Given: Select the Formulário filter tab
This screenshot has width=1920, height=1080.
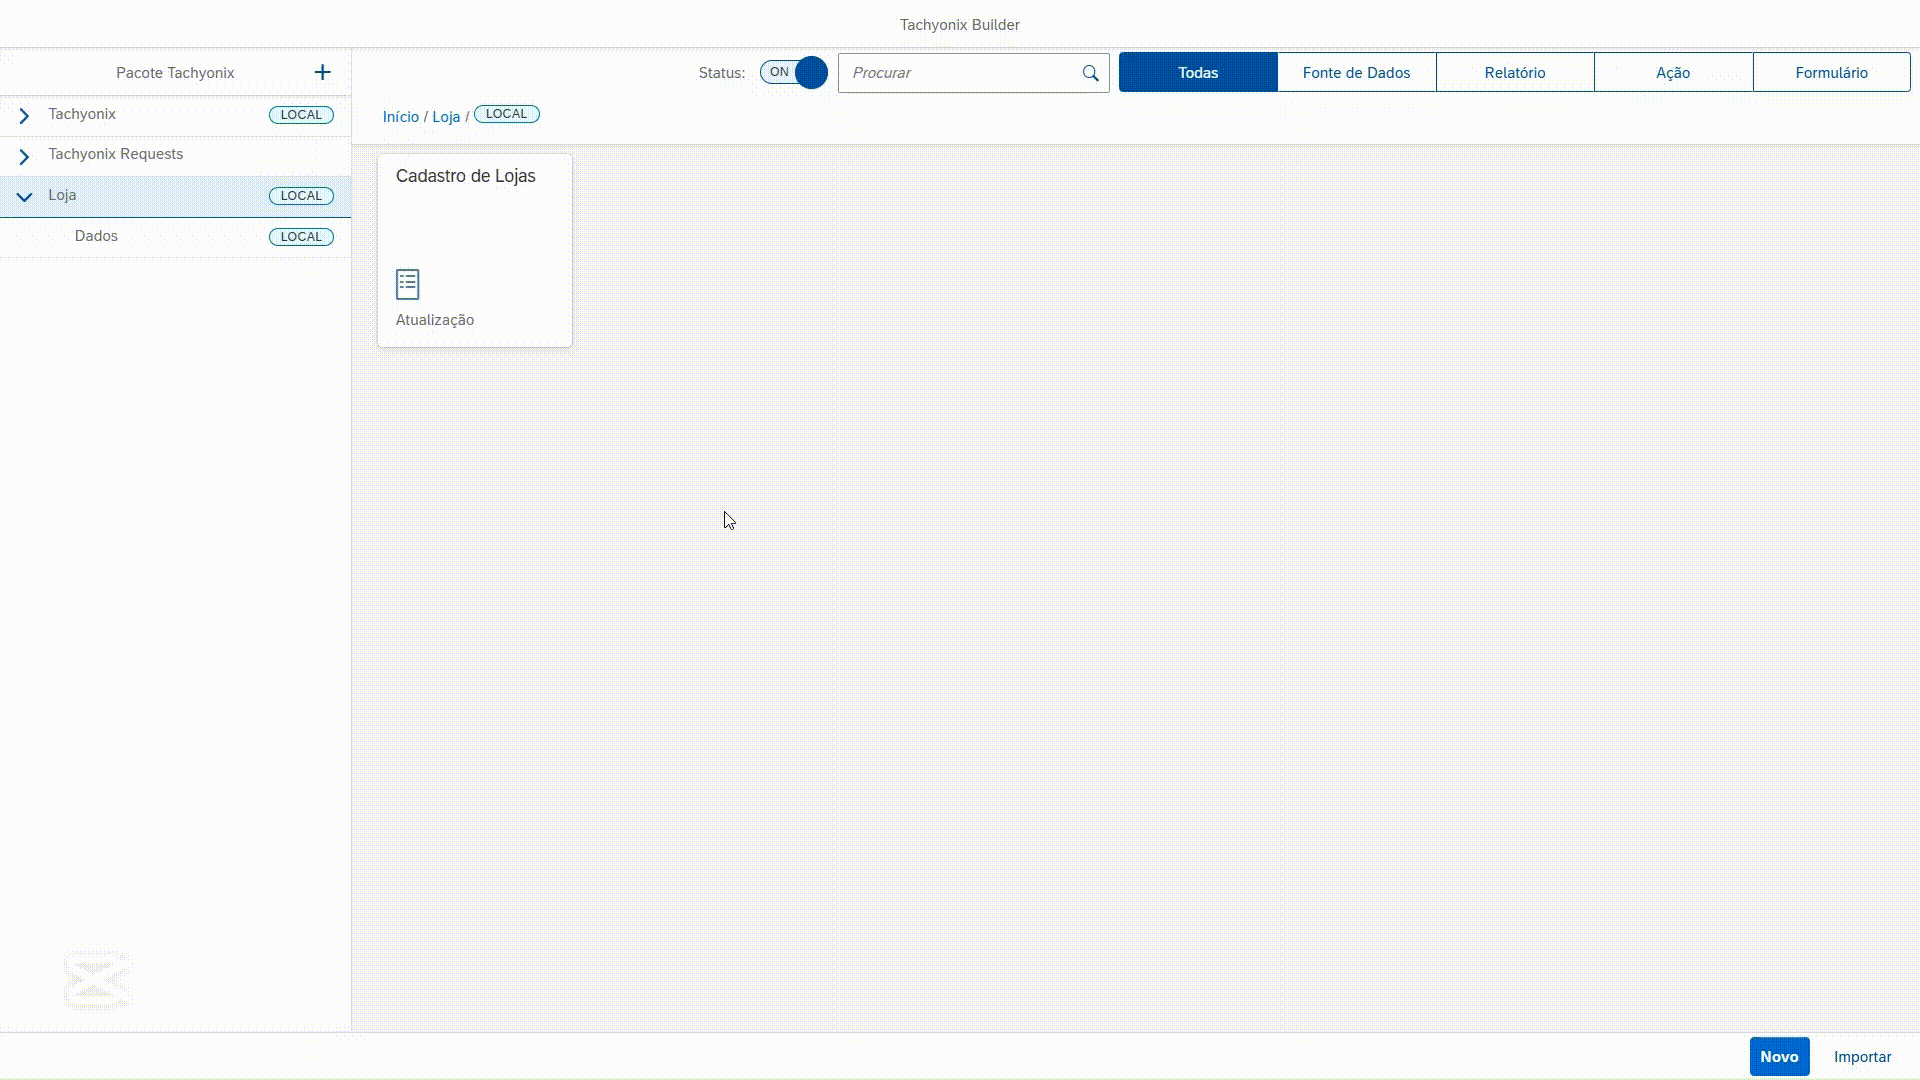Looking at the screenshot, I should pyautogui.click(x=1830, y=72).
